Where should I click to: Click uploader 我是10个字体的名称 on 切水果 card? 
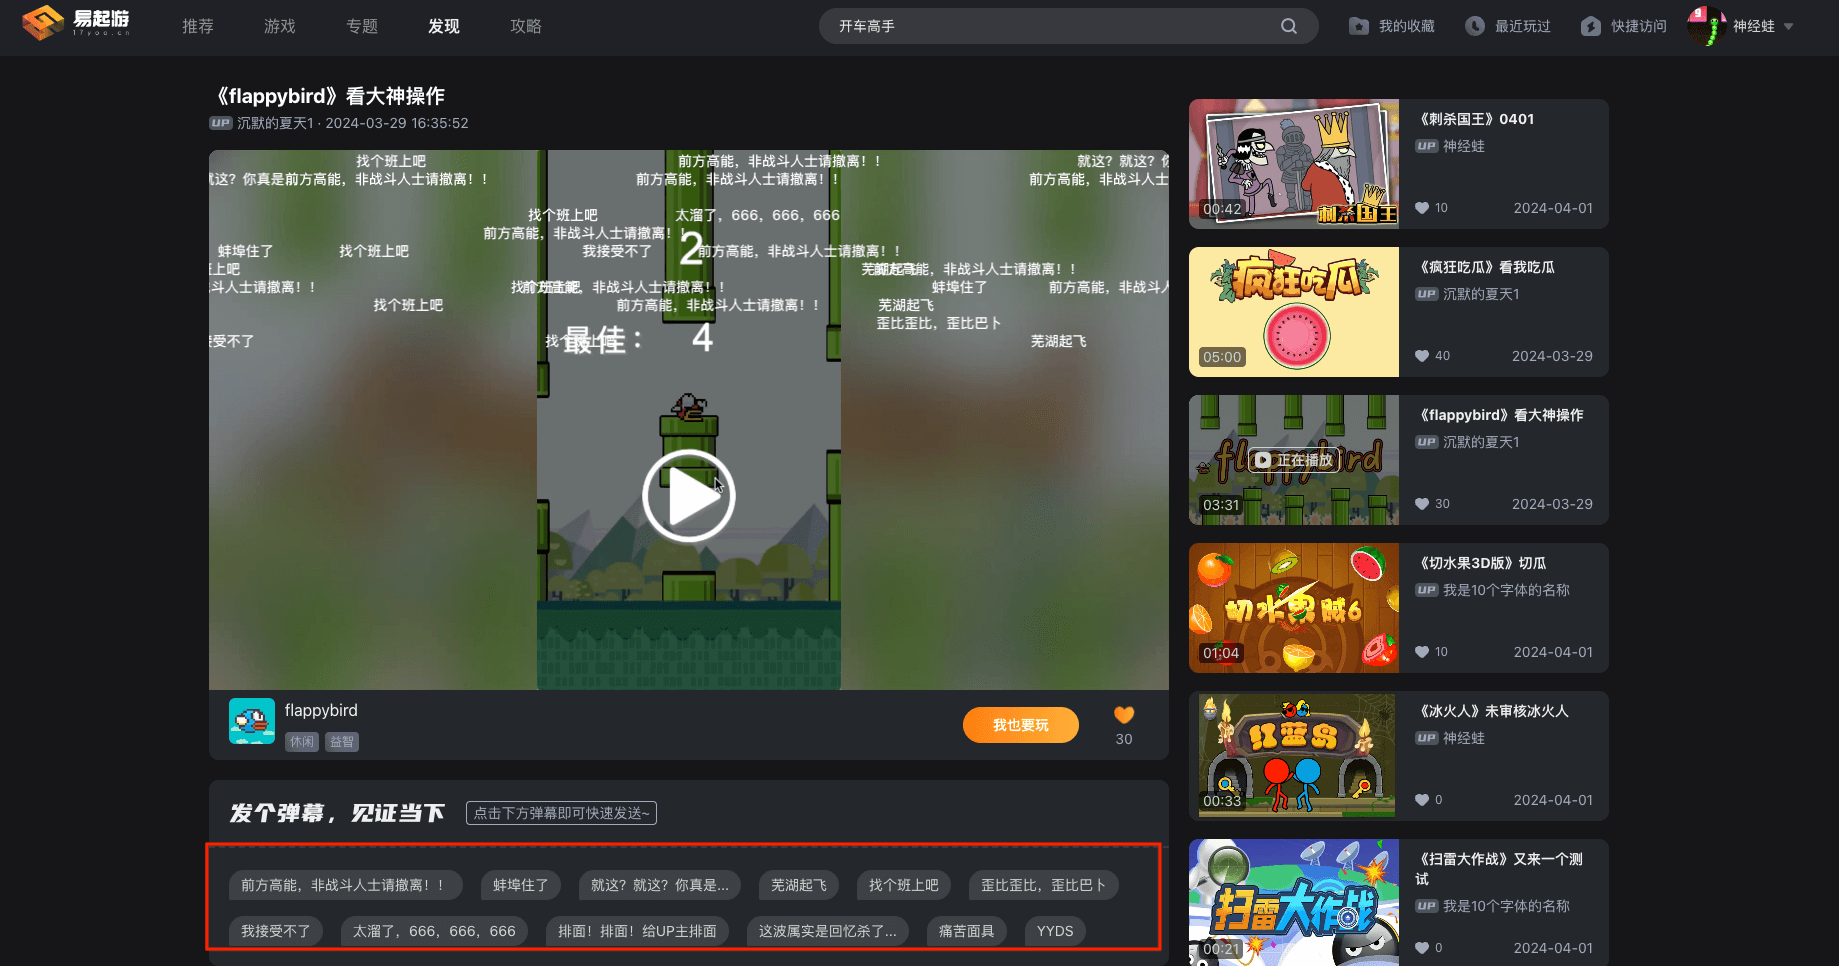1506,590
